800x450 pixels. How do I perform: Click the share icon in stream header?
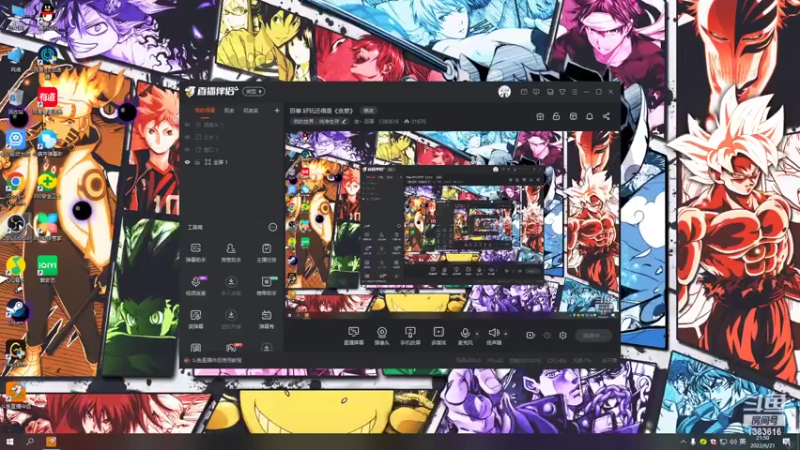click(606, 116)
